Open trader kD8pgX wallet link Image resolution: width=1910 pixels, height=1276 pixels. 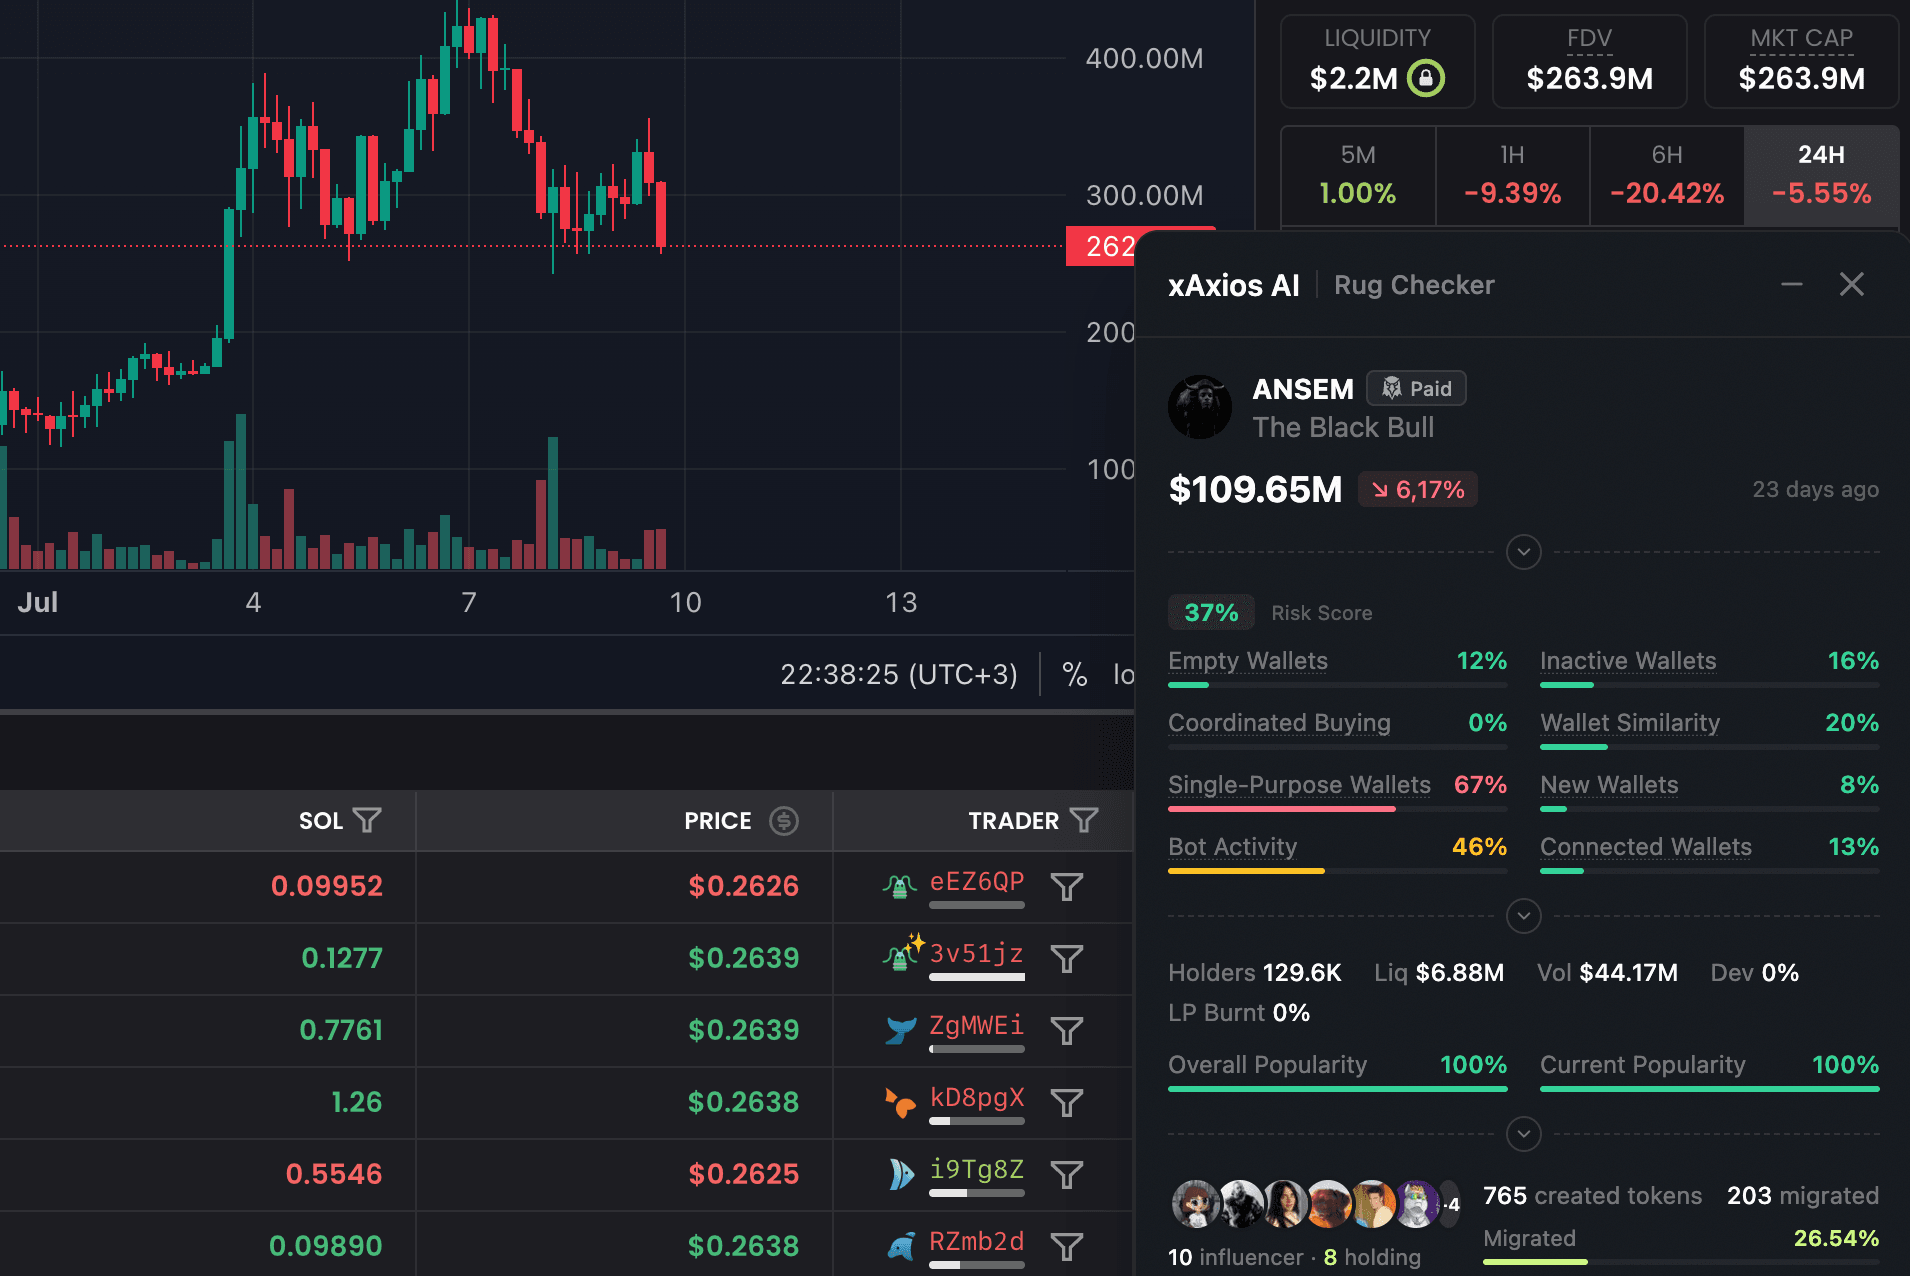coord(977,1098)
